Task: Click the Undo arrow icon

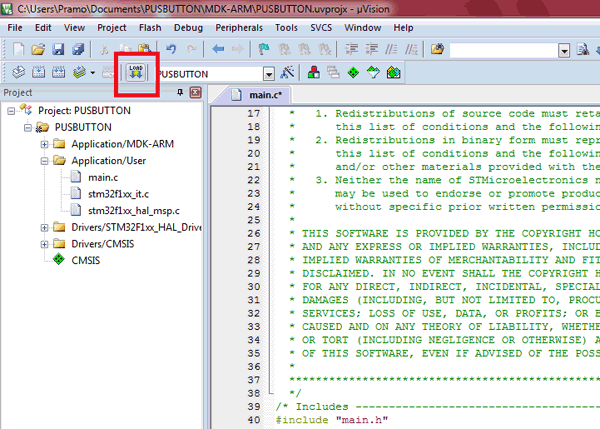Action: 172,49
